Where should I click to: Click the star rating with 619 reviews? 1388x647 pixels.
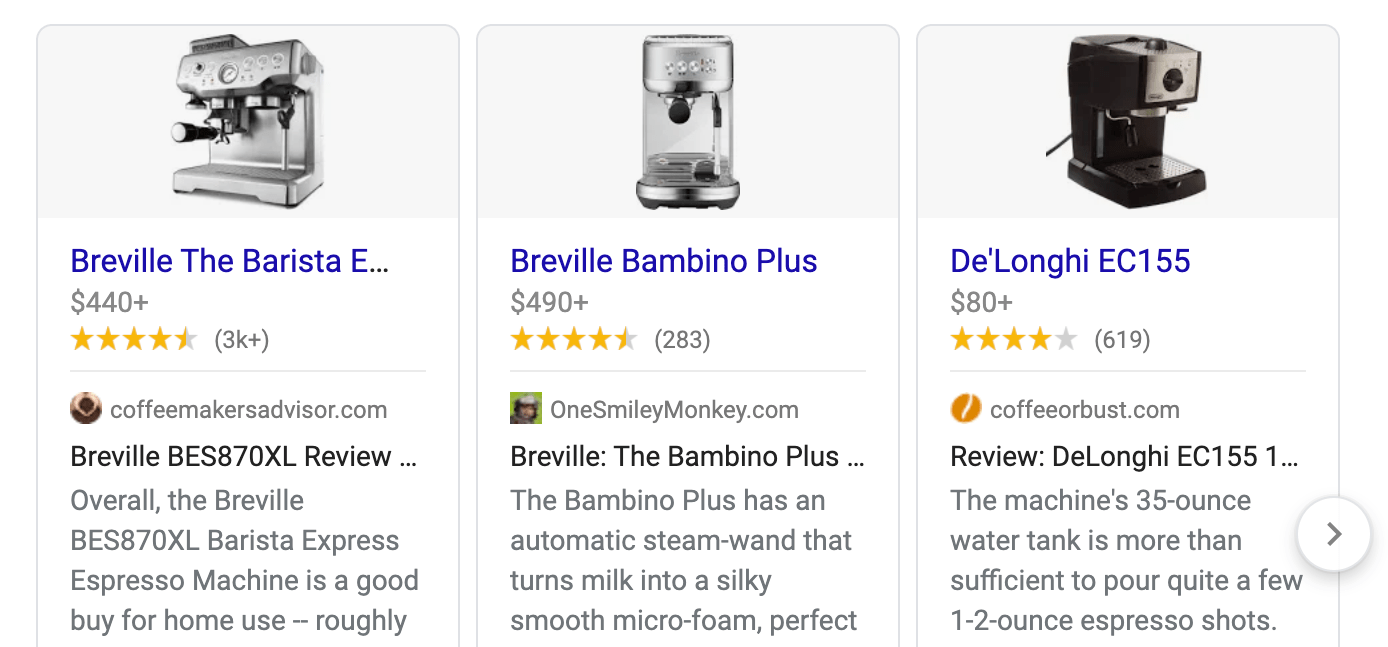[x=1014, y=340]
